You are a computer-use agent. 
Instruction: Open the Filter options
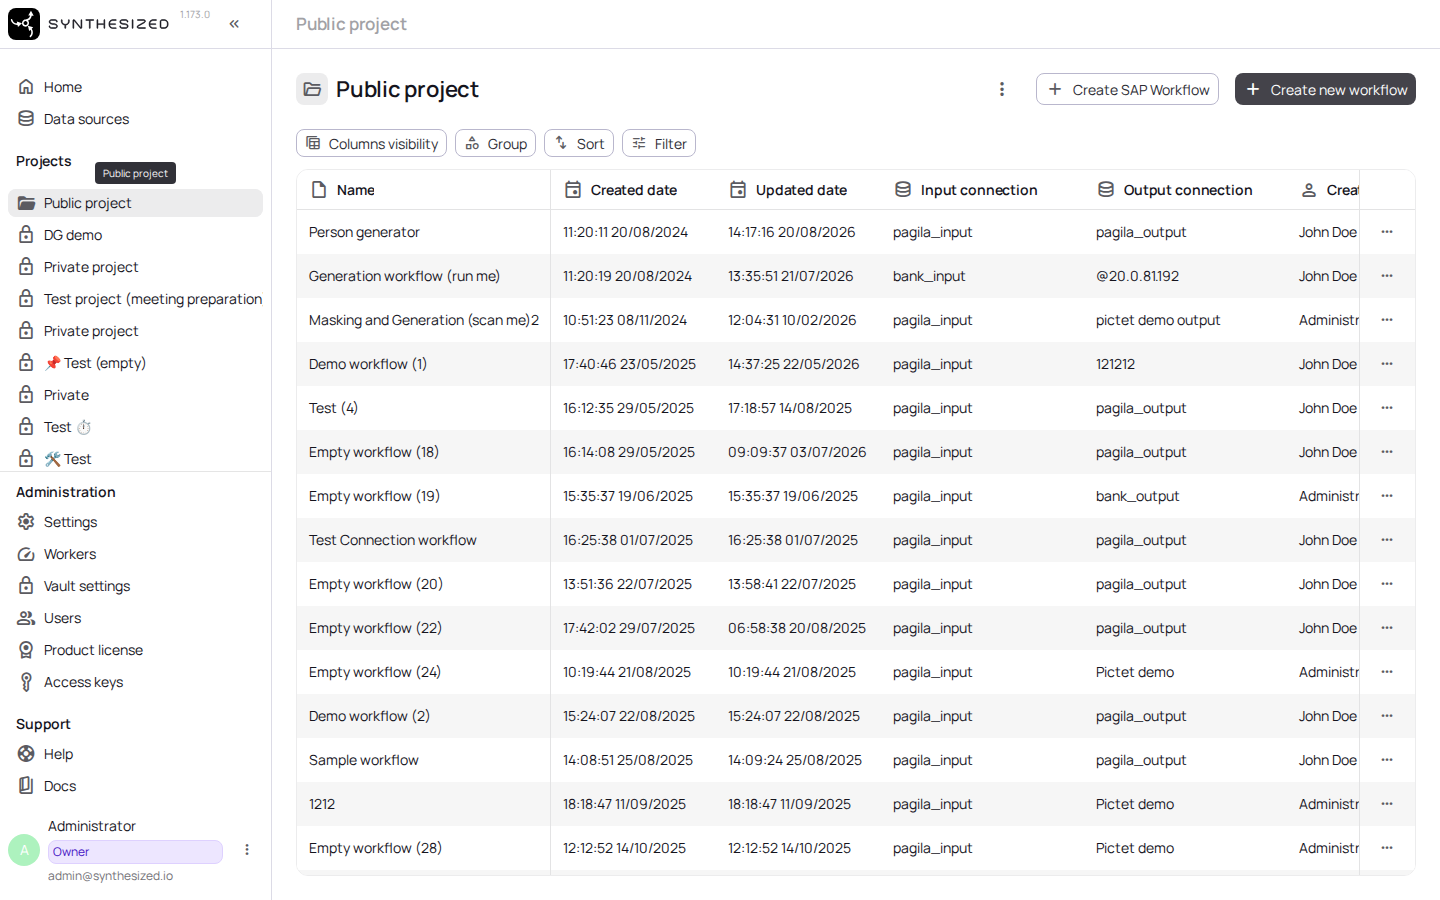tap(659, 143)
